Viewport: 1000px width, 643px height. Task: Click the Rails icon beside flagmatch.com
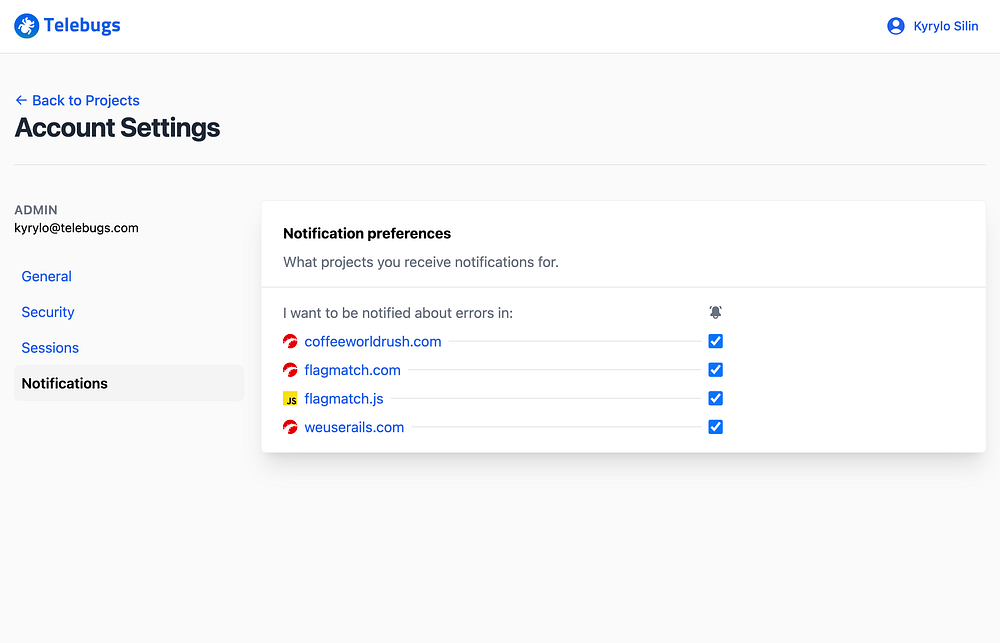[x=291, y=370]
